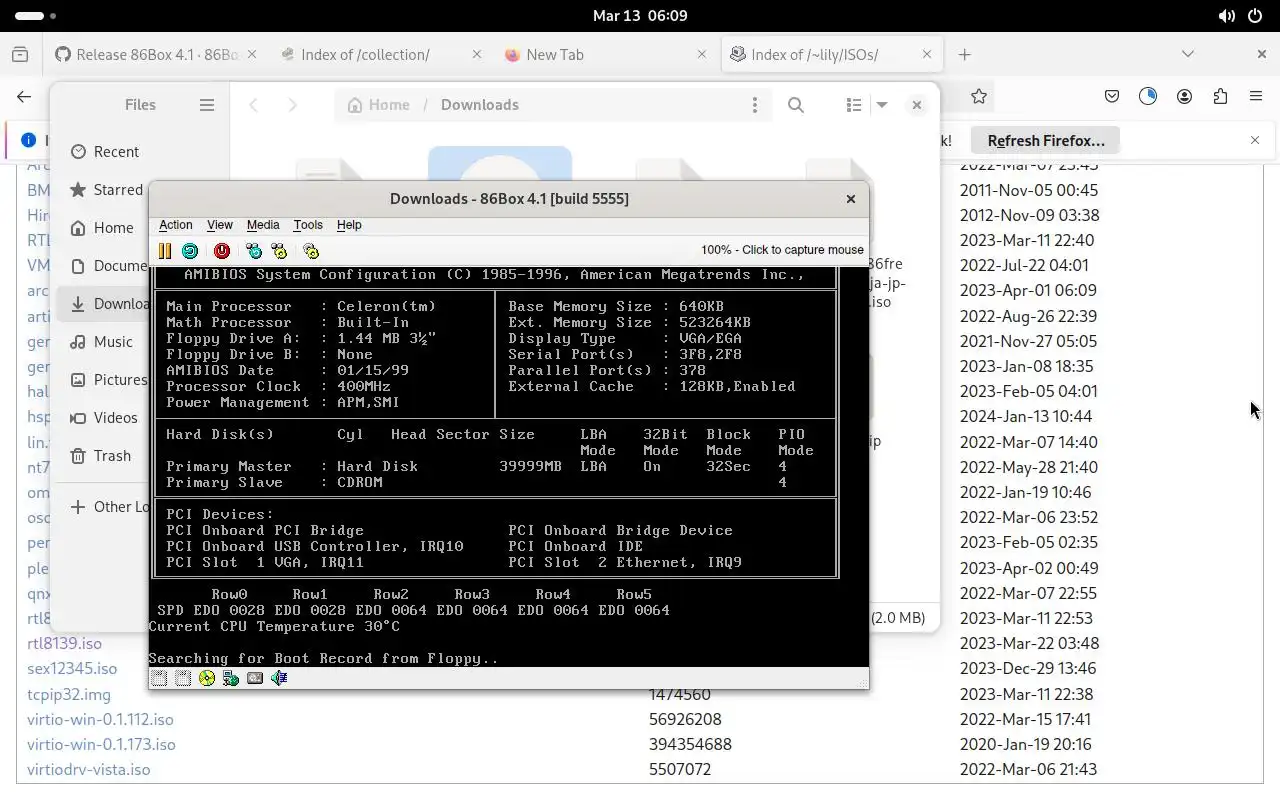
Task: Open the 86Box Tools menu
Action: (x=308, y=225)
